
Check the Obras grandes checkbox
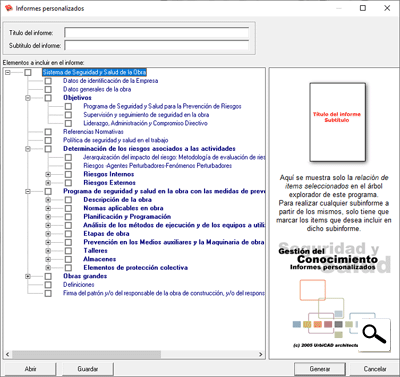click(48, 276)
